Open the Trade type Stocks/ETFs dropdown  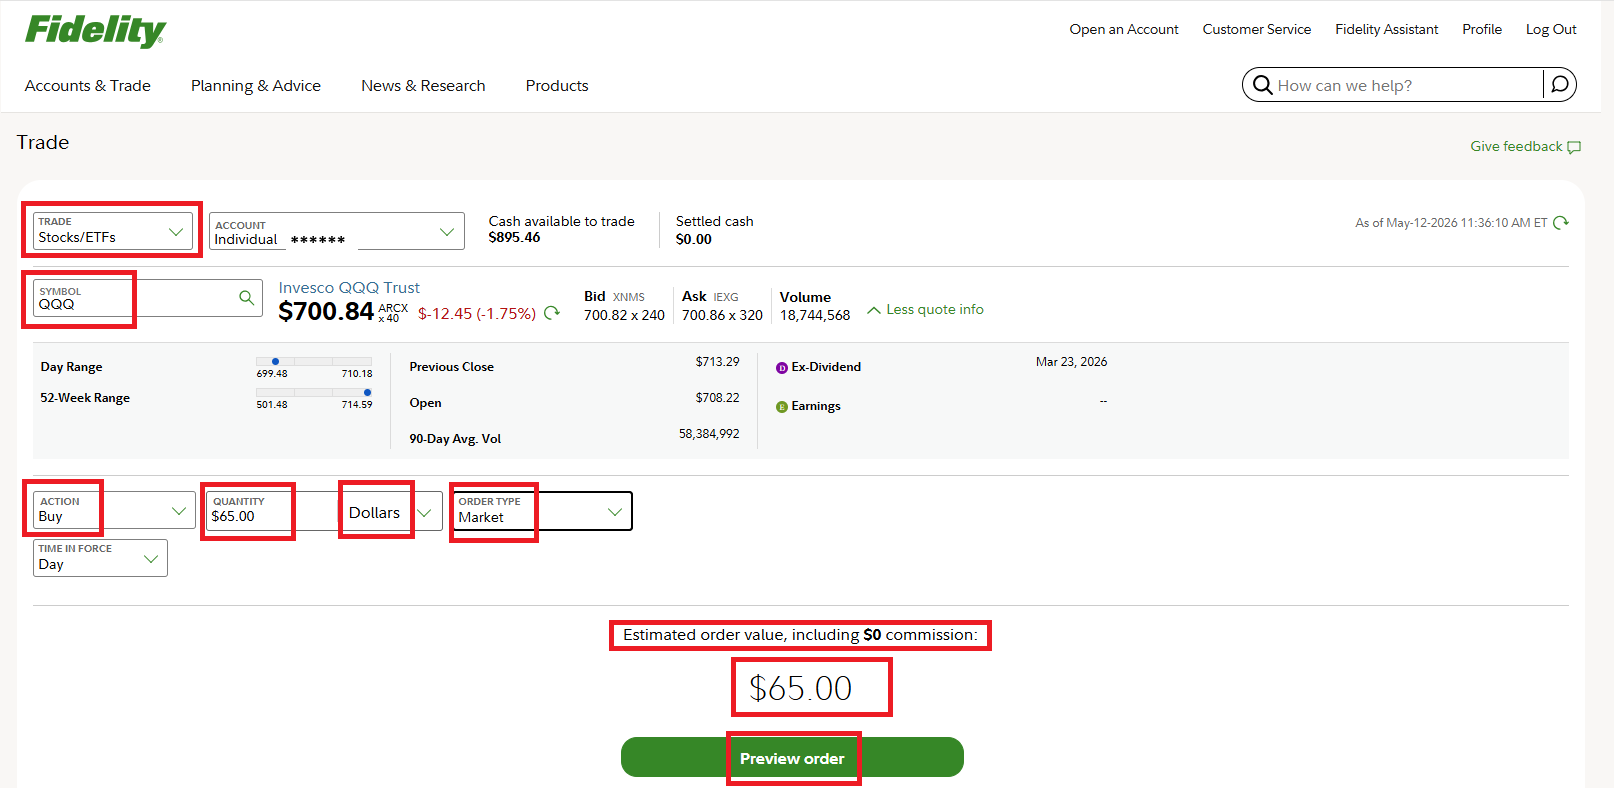pos(113,230)
